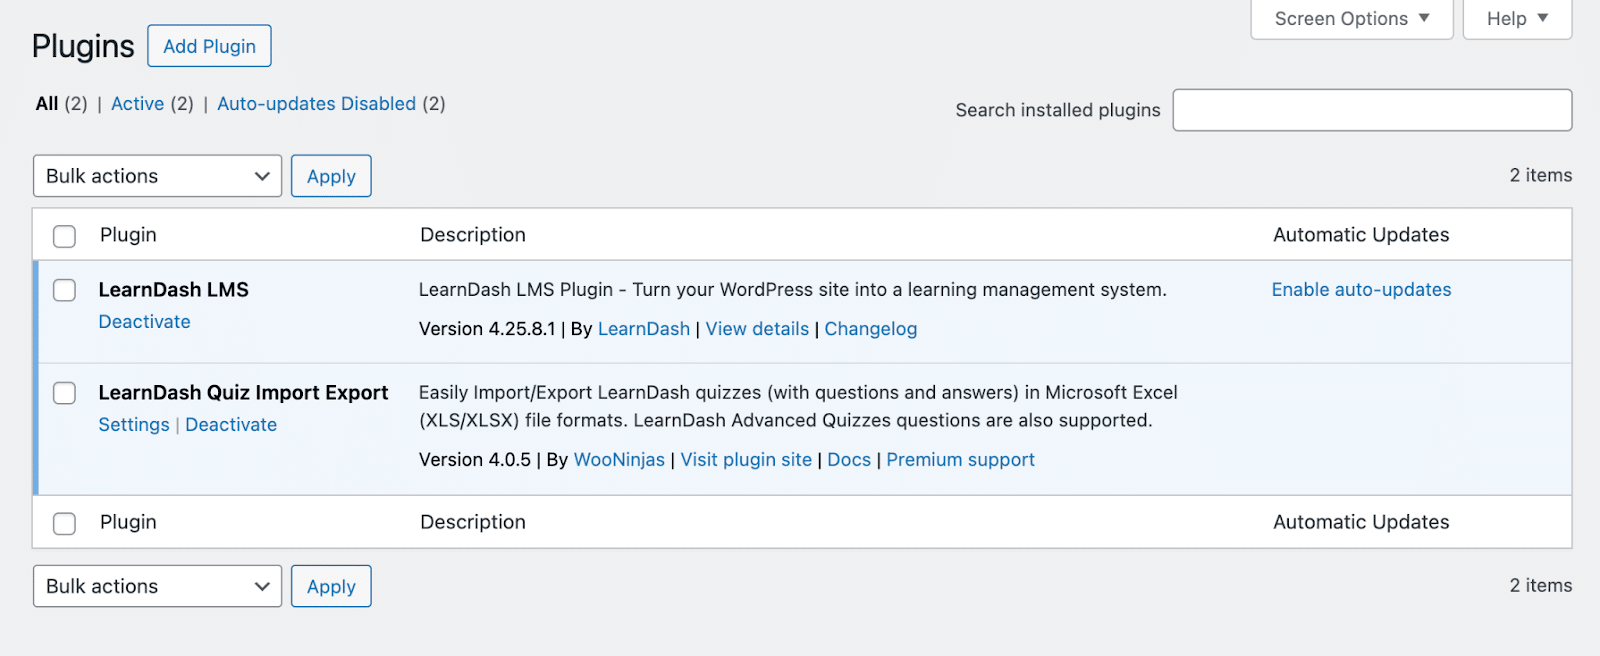Image resolution: width=1600 pixels, height=656 pixels.
Task: Click the Plugin column label in footer
Action: (x=128, y=522)
